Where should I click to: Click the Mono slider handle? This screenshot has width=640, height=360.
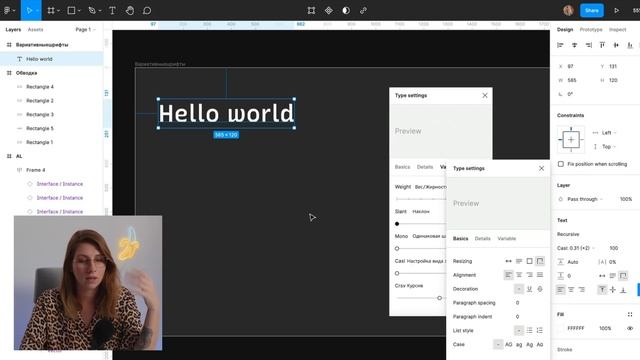click(x=397, y=248)
